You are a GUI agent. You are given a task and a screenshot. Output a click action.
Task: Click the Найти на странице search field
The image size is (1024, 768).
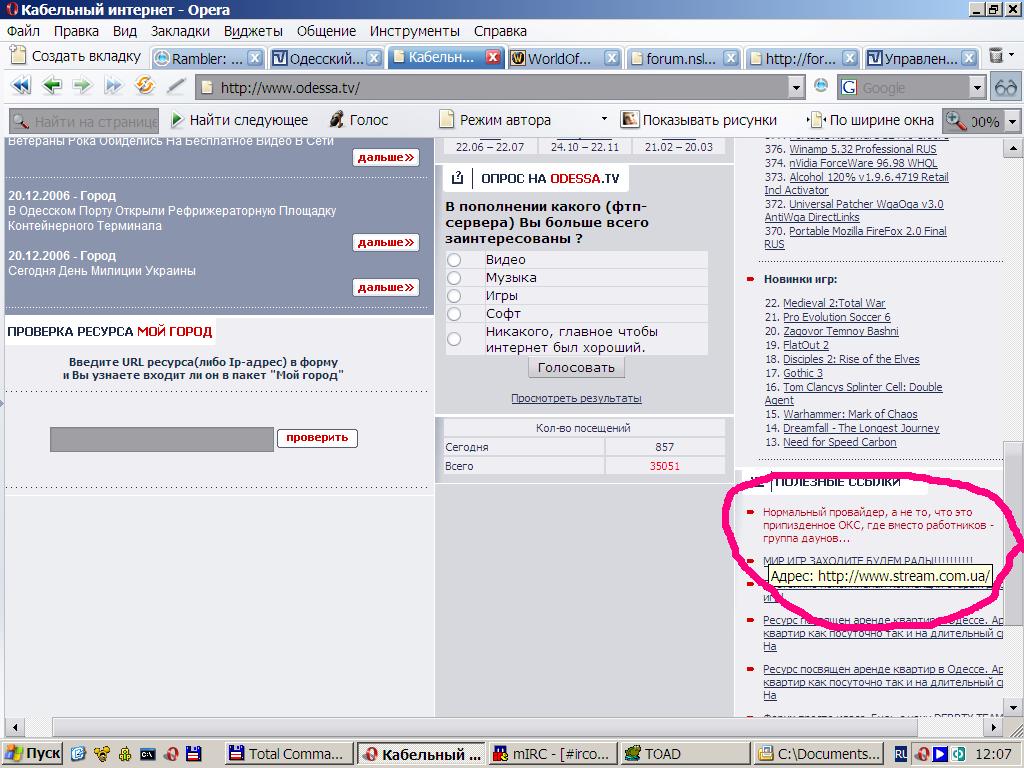point(84,121)
